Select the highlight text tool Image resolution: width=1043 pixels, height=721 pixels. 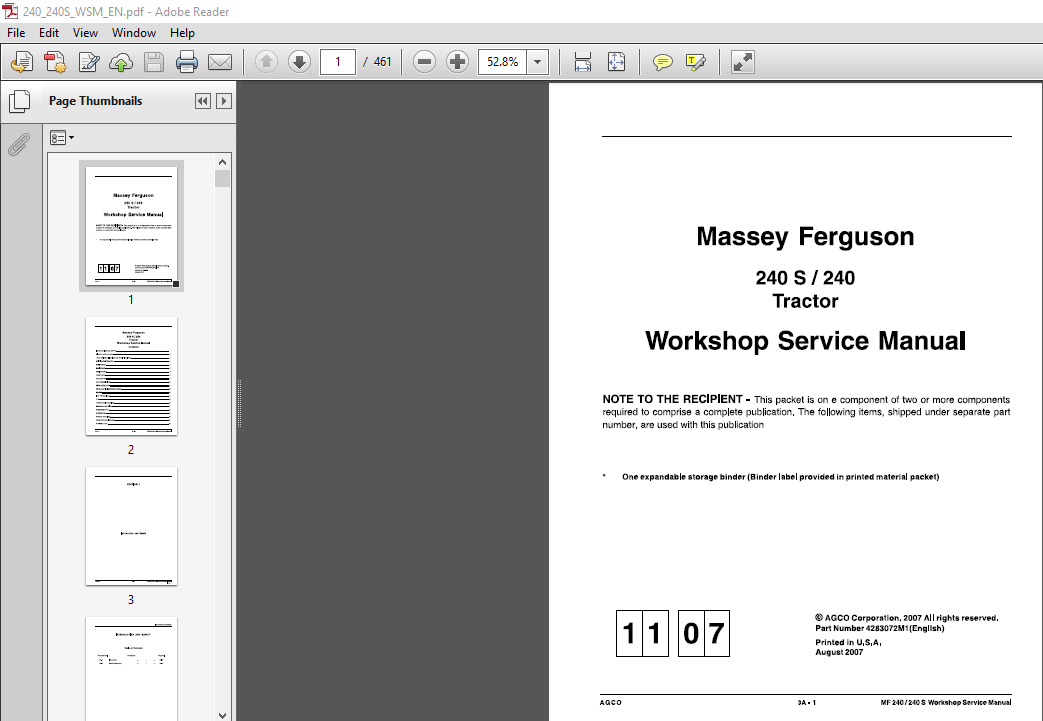click(x=695, y=62)
